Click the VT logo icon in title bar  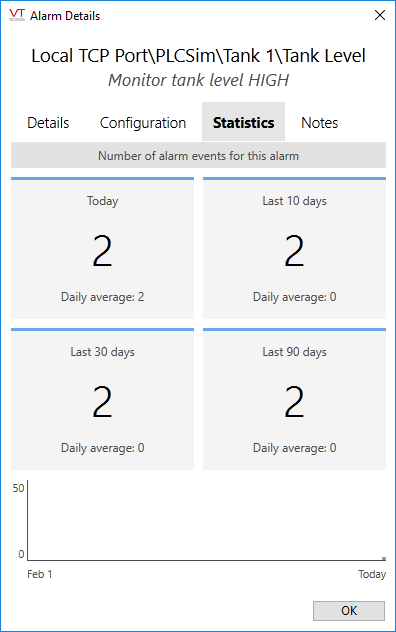17,15
